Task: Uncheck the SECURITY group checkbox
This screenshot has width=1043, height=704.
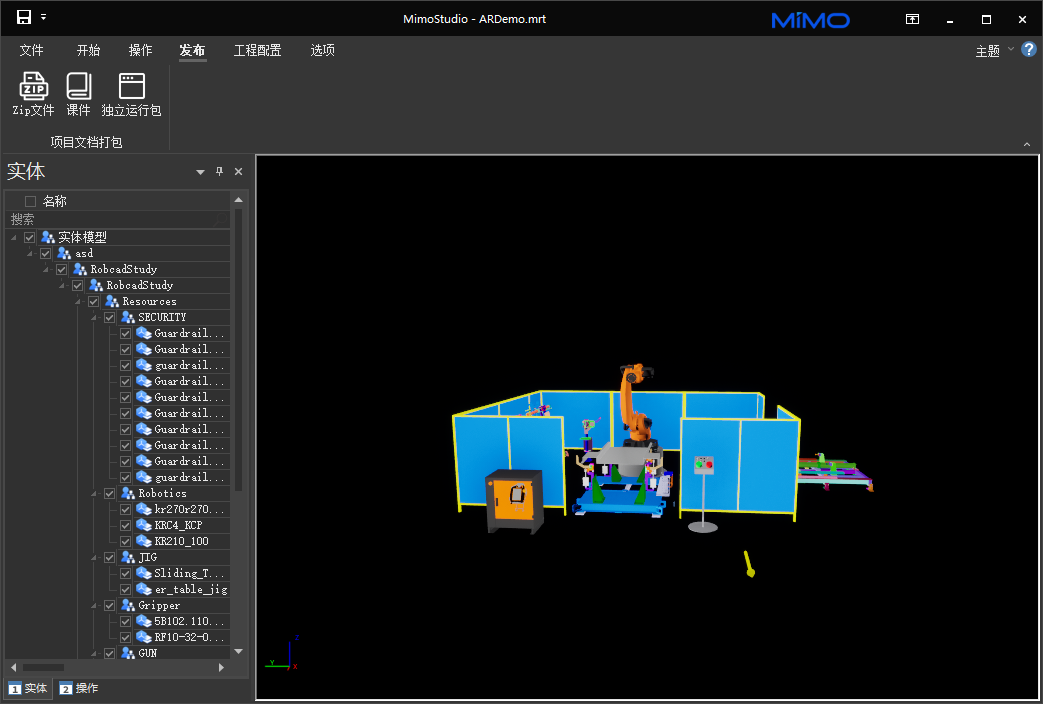Action: click(x=110, y=317)
